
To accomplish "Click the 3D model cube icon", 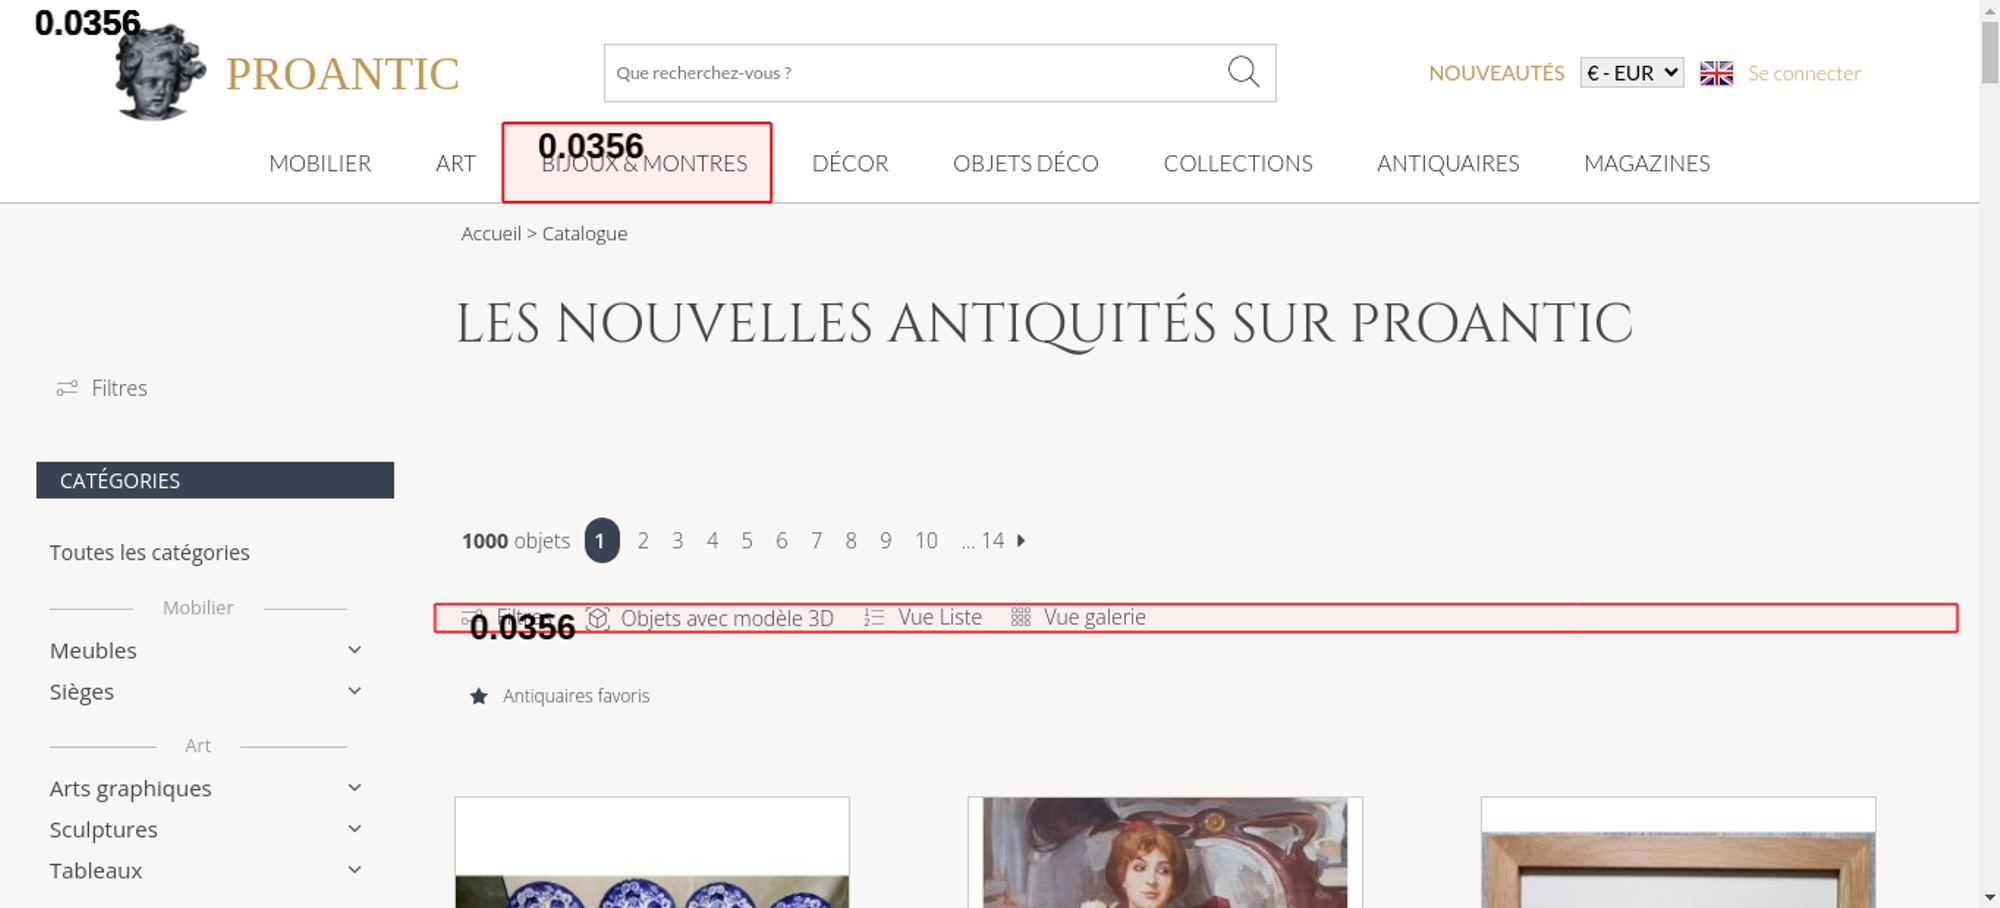I will coord(598,618).
